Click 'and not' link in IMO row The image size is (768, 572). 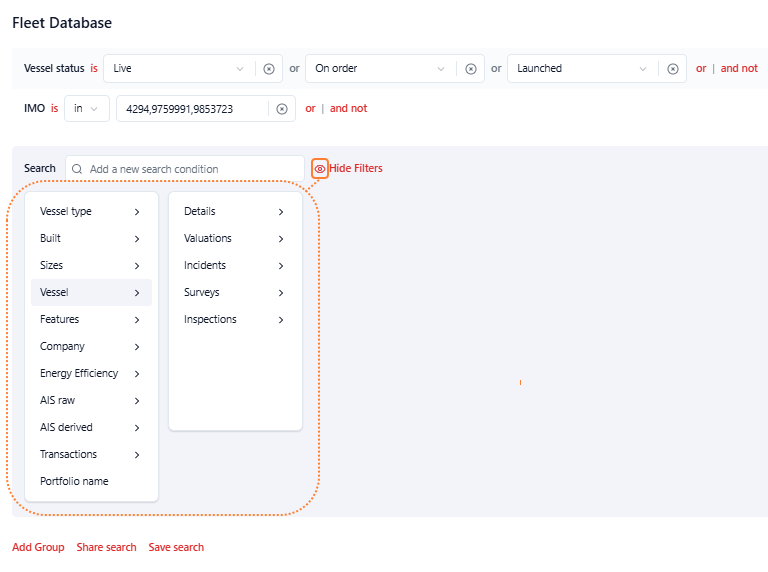coord(348,108)
